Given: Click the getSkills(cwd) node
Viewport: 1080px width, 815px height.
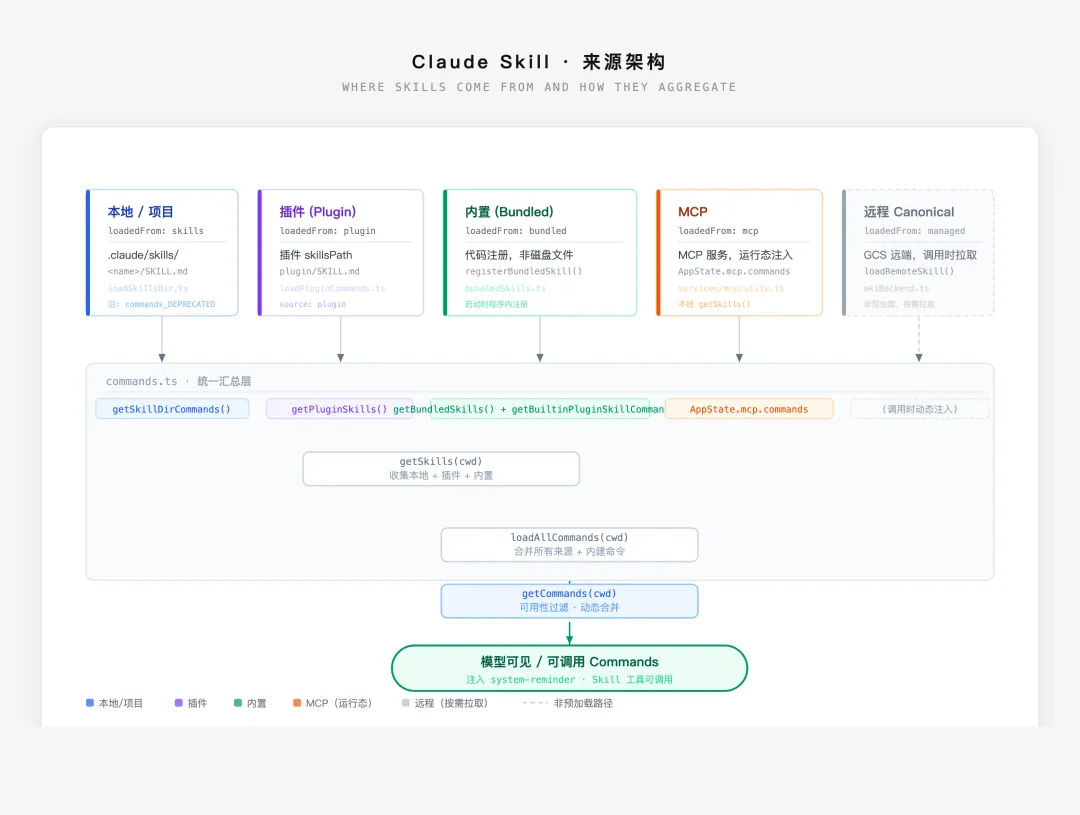Looking at the screenshot, I should pyautogui.click(x=441, y=468).
